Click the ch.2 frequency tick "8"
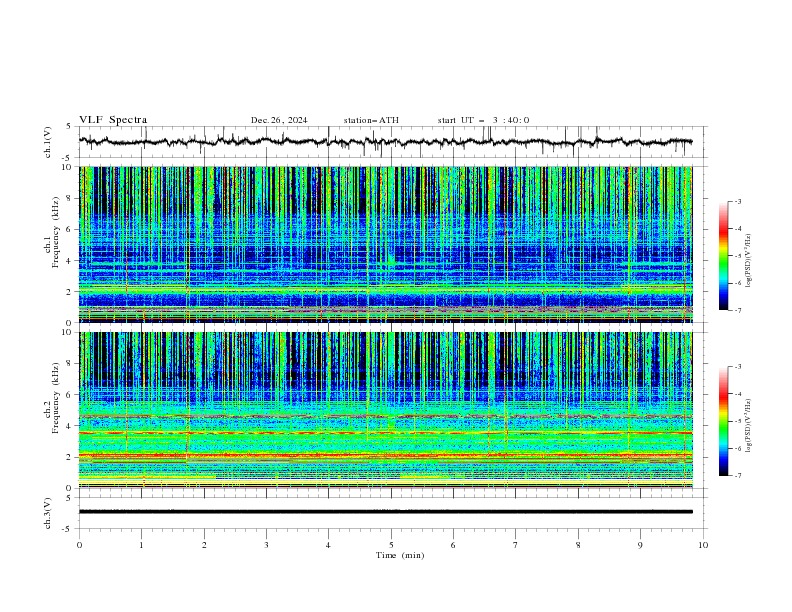 (69, 364)
